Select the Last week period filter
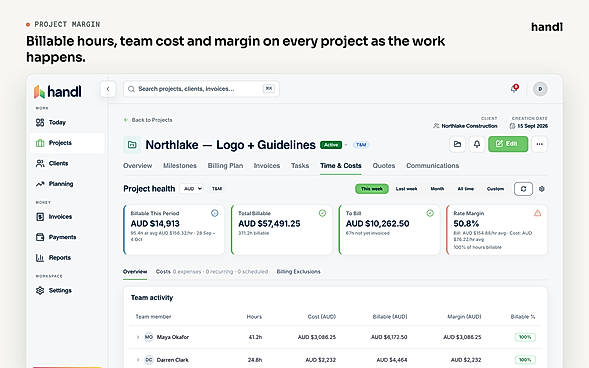This screenshot has height=368, width=589. (406, 189)
